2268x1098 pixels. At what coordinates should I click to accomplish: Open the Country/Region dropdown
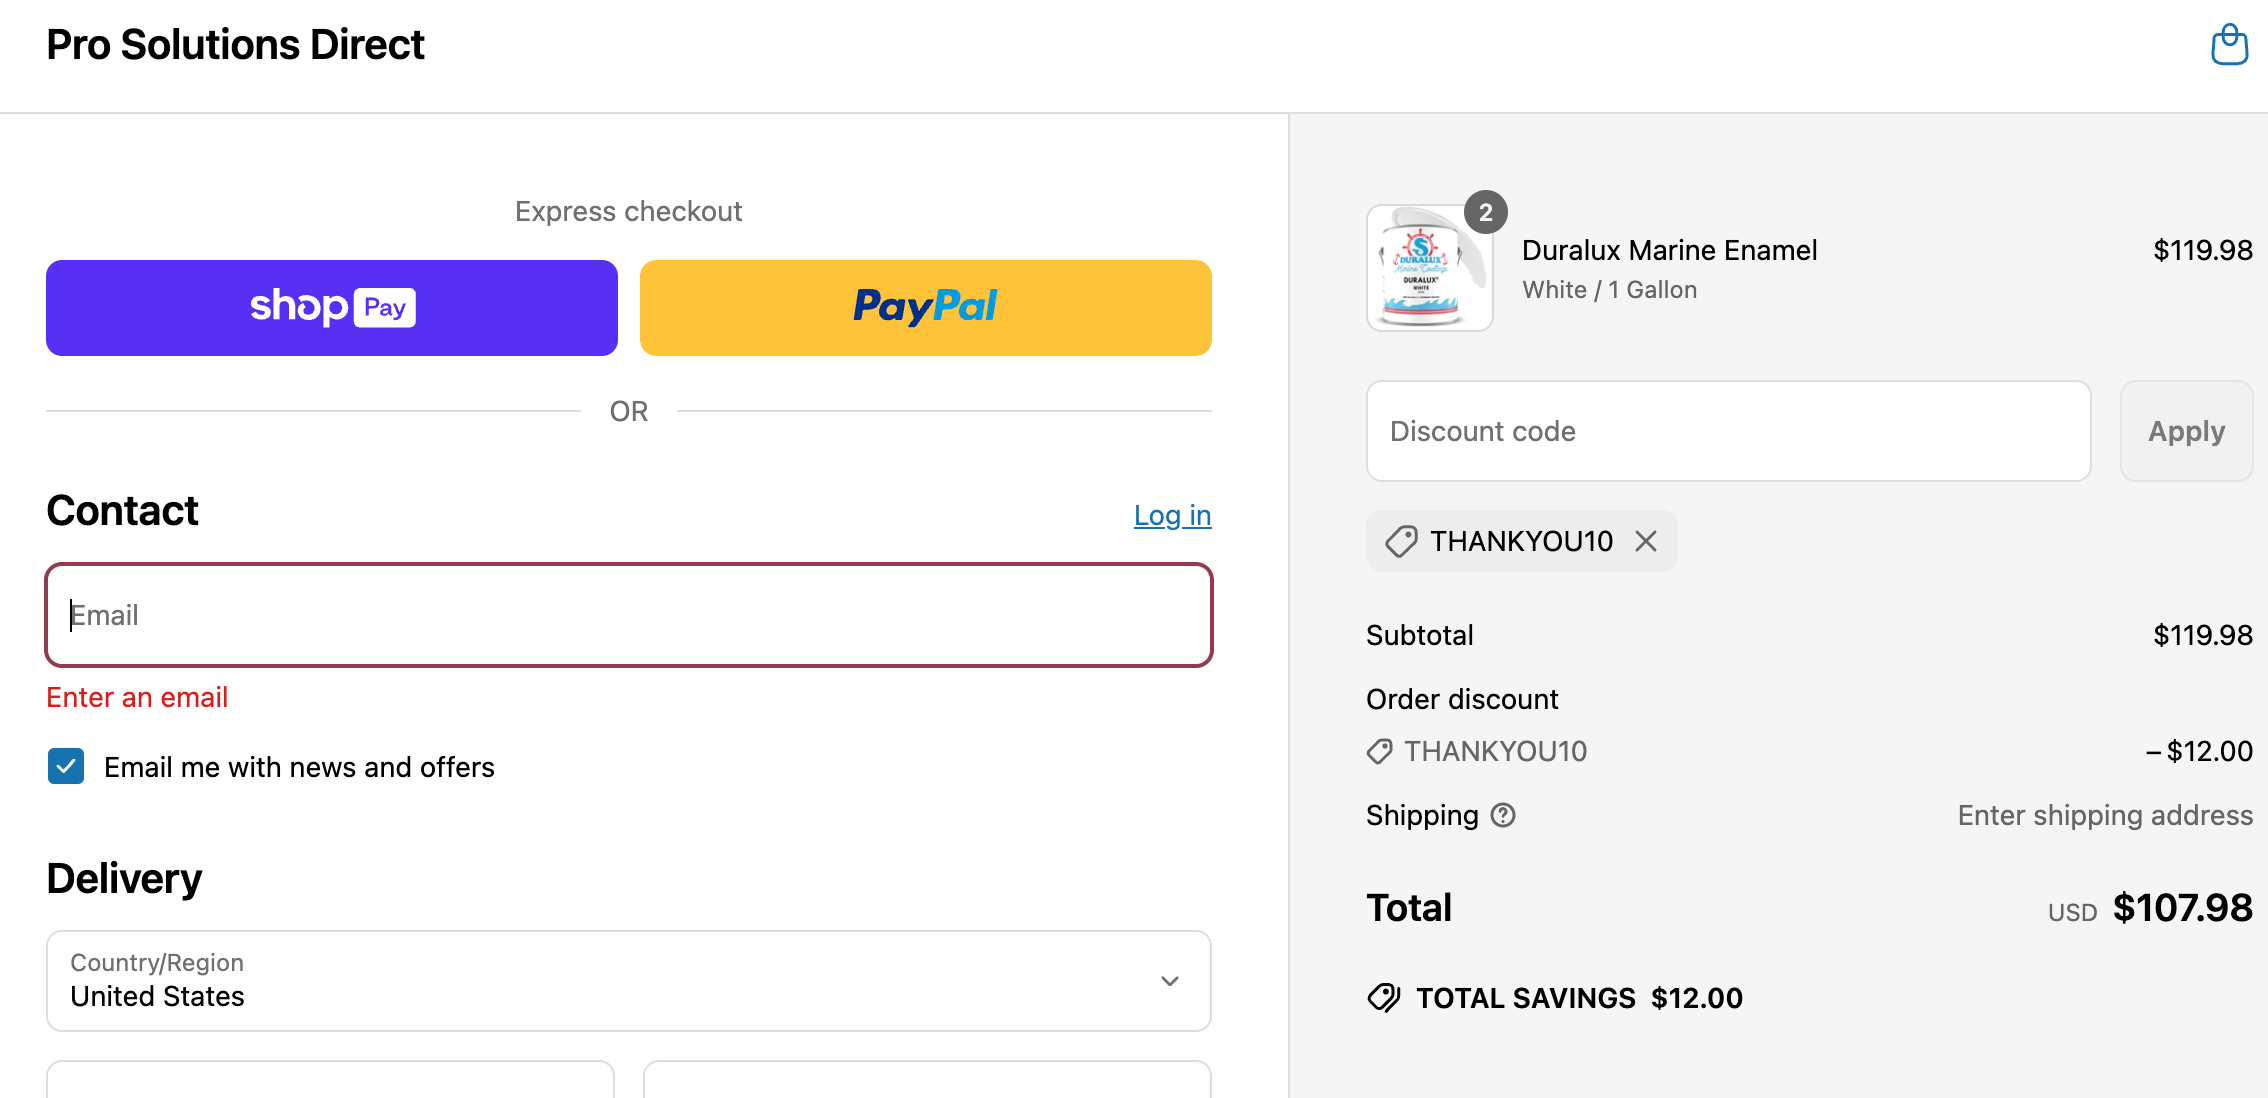tap(628, 981)
